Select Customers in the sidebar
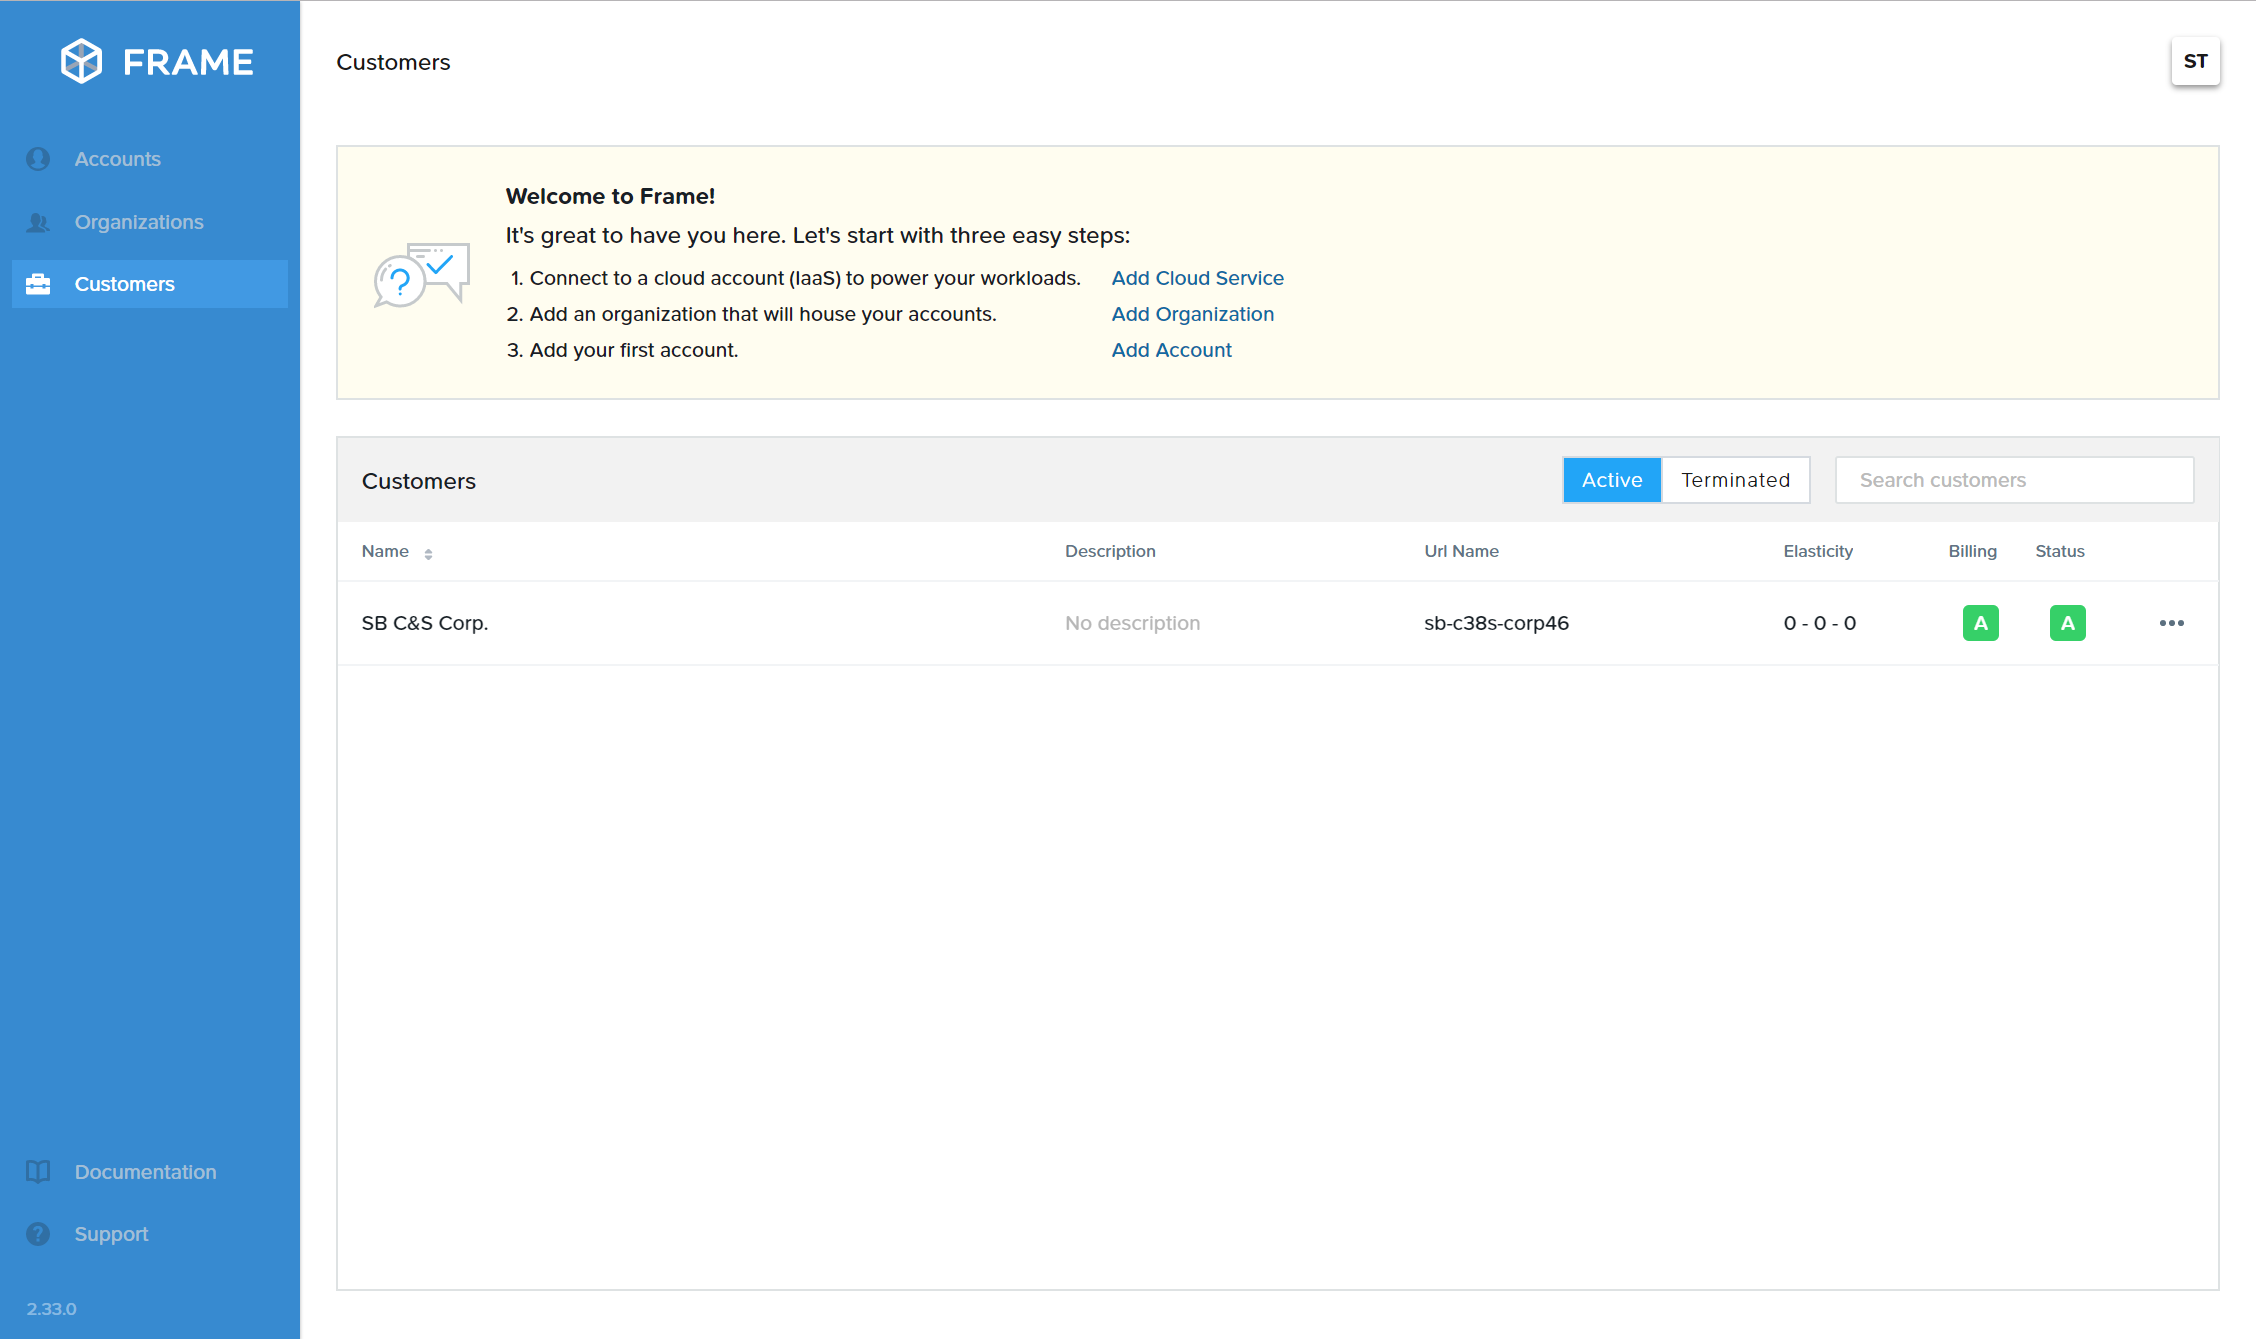This screenshot has width=2256, height=1339. 150,284
